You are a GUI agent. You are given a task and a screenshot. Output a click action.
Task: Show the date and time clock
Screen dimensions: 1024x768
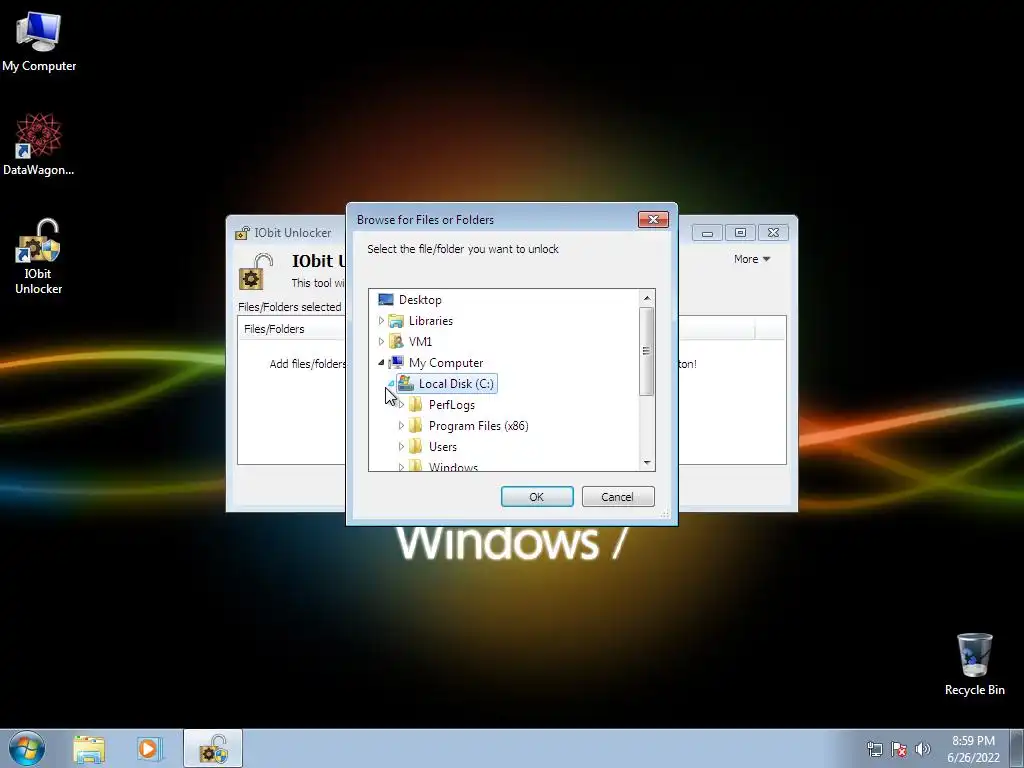click(x=973, y=749)
